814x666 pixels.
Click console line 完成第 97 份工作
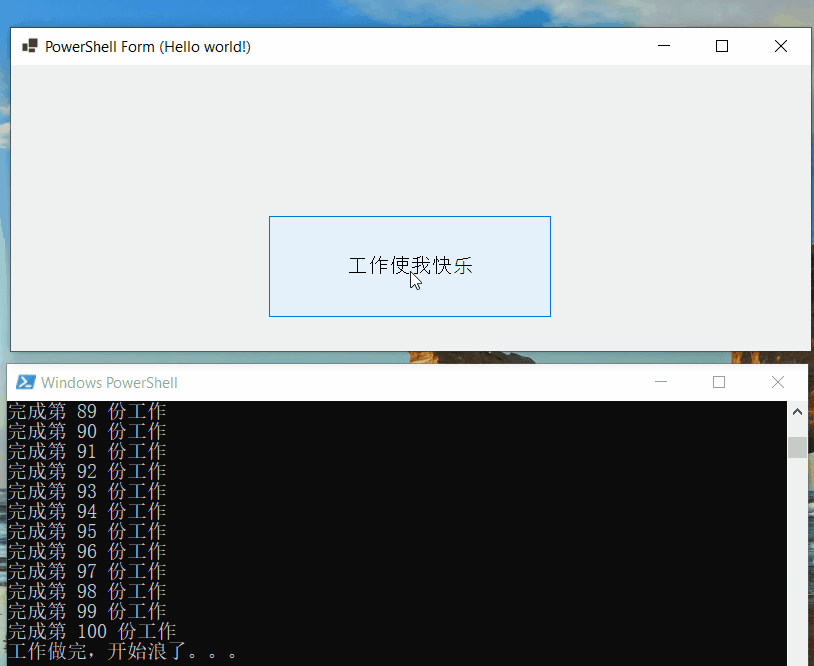87,571
